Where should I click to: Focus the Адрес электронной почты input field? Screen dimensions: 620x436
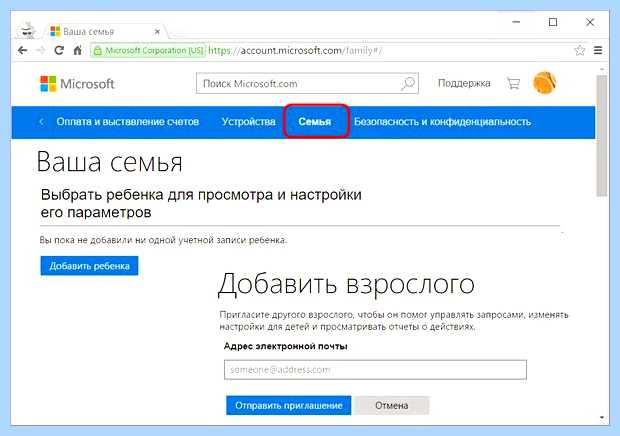[375, 370]
